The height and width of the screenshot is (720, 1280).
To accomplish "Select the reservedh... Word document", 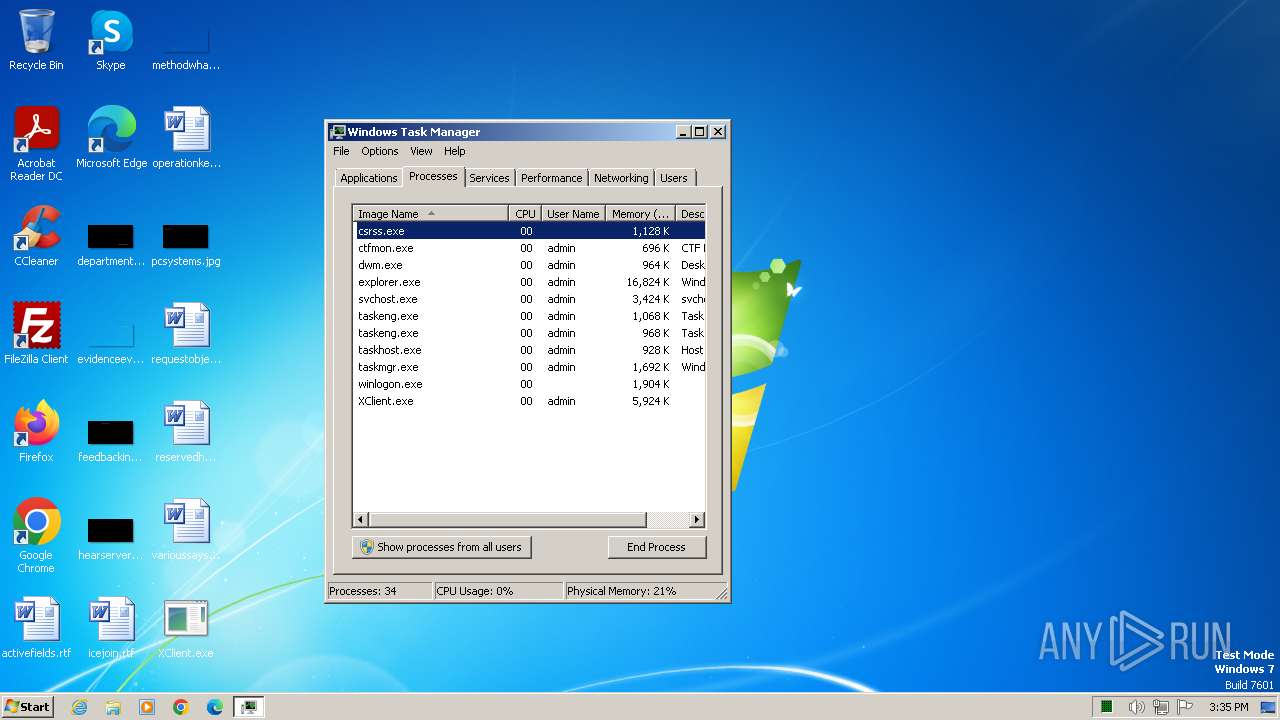I will 186,432.
